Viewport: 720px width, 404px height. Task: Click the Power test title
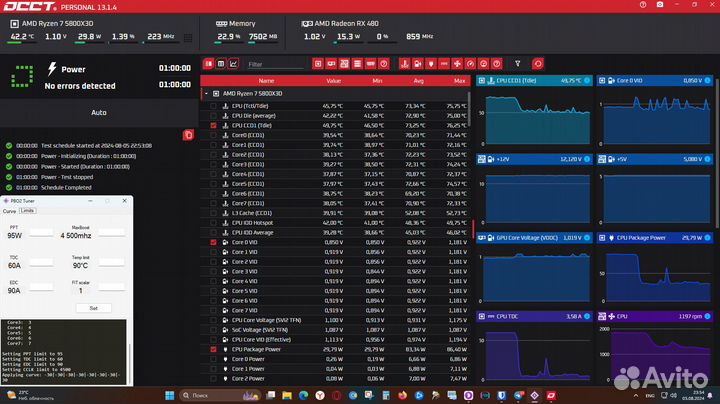[x=73, y=69]
